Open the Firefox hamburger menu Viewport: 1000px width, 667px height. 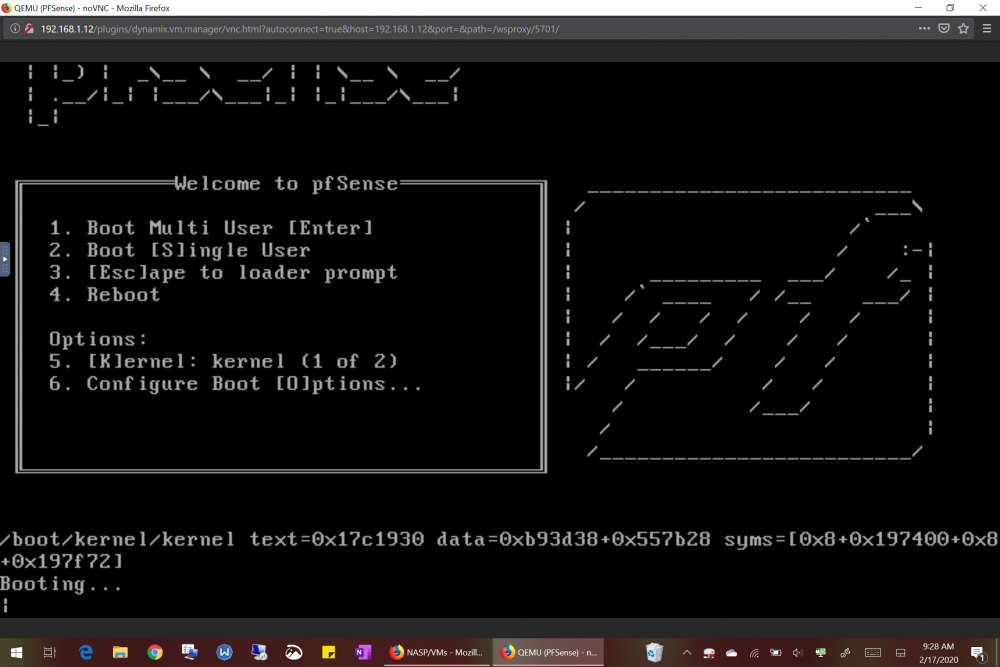[987, 29]
